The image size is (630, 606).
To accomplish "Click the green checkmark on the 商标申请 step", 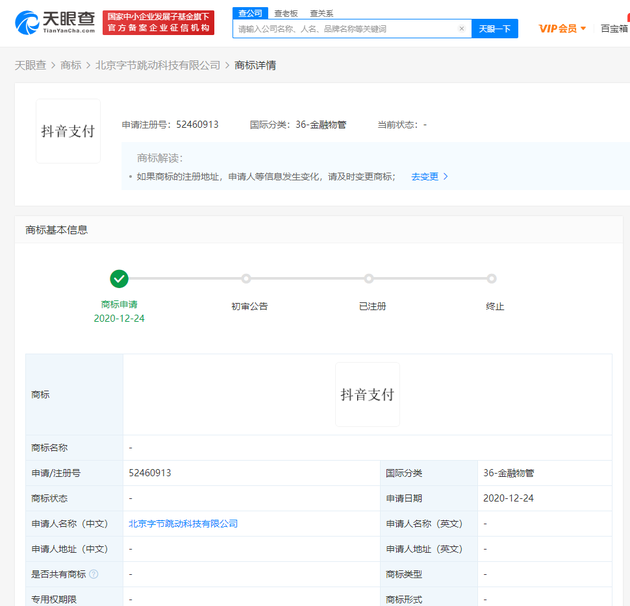I will tap(119, 278).
